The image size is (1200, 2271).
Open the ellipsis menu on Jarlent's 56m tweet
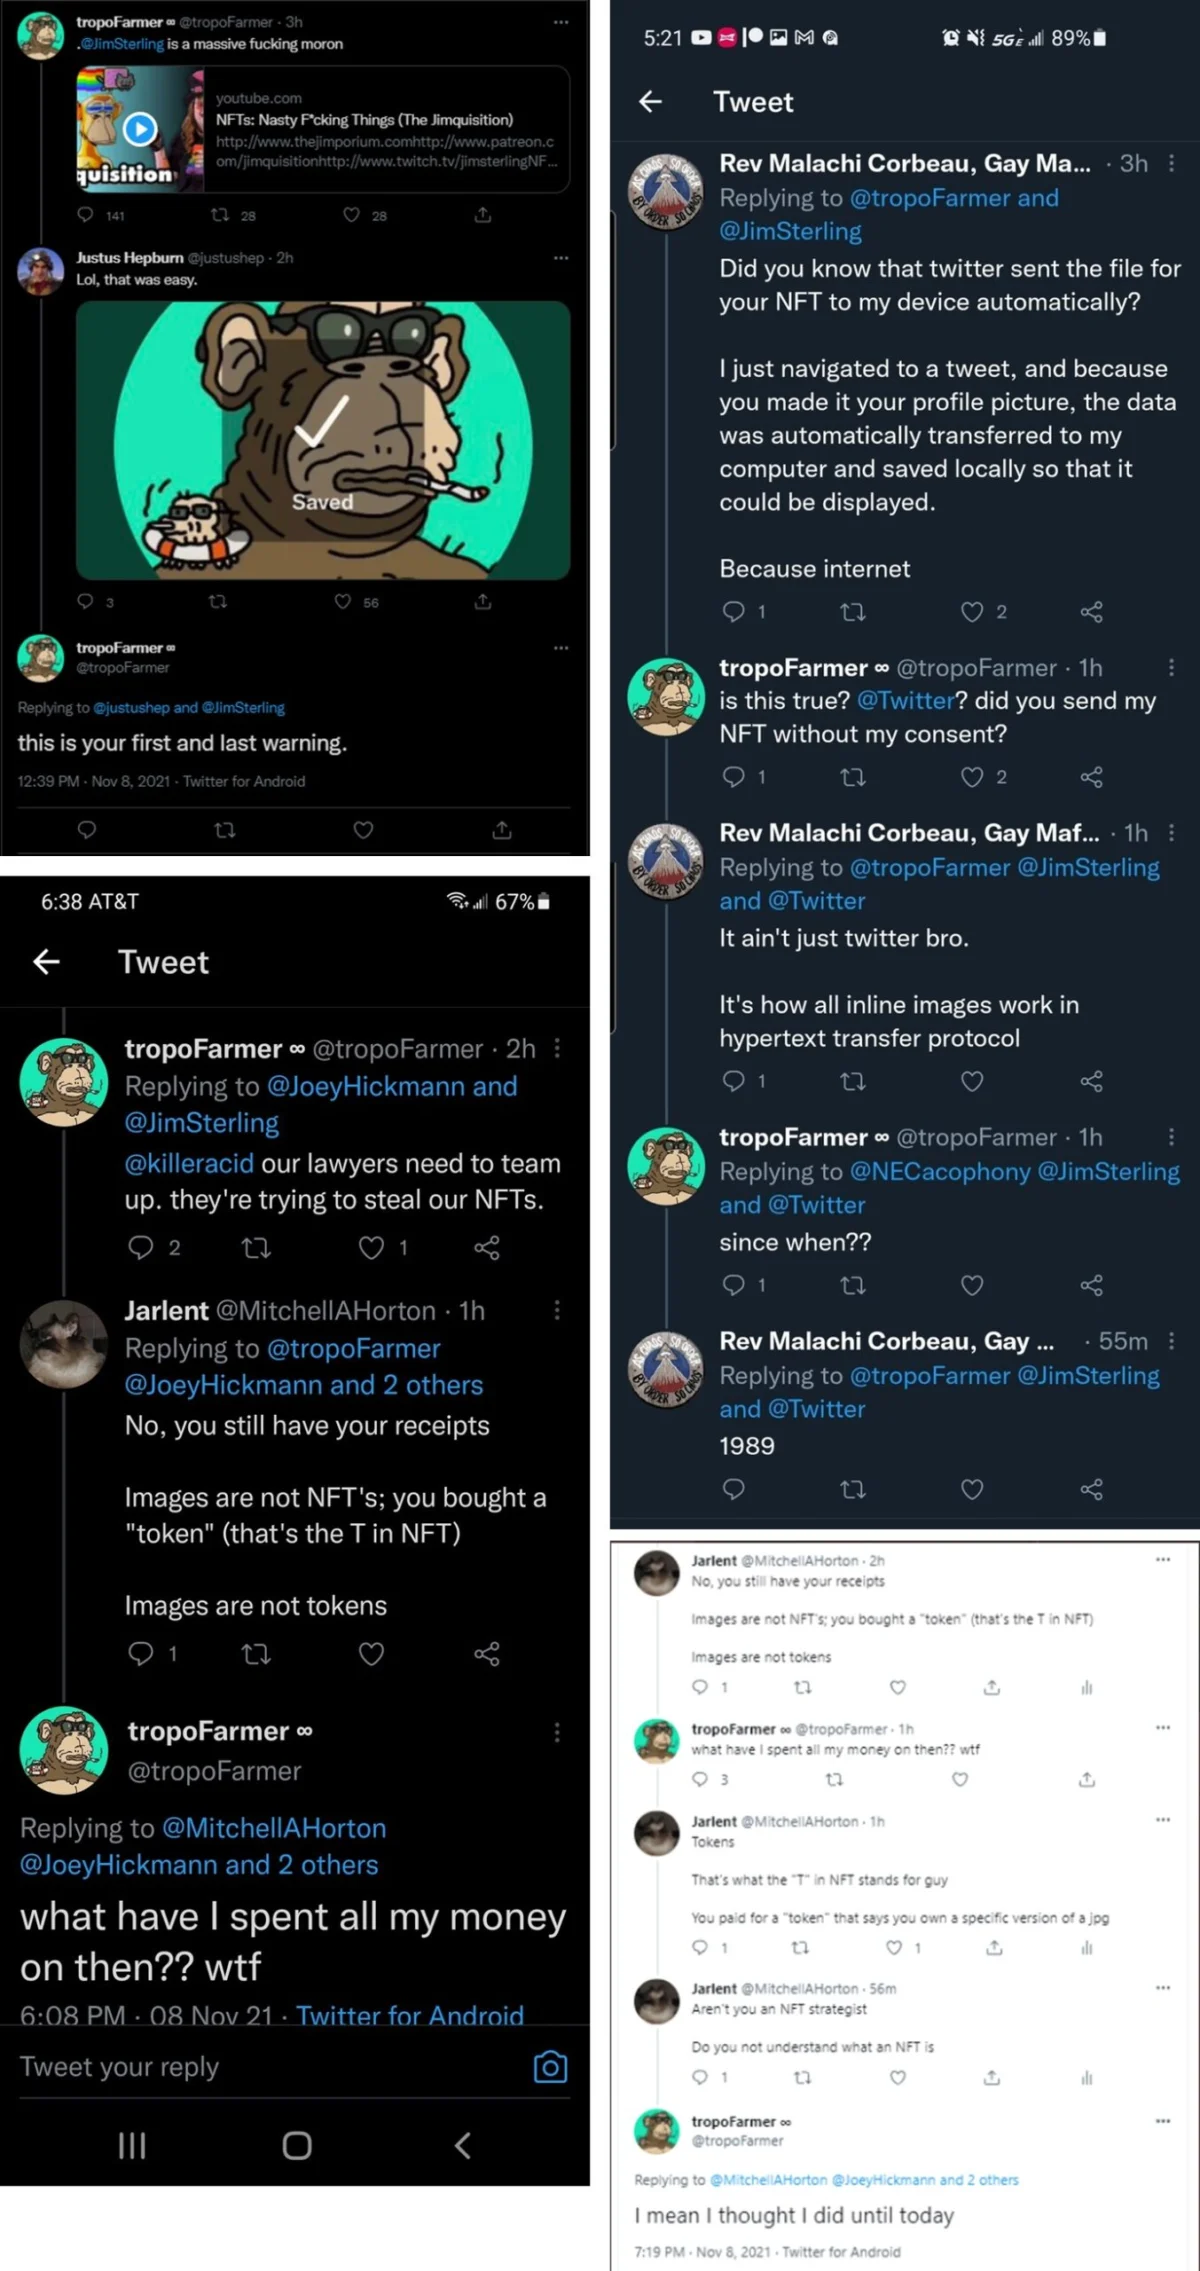pos(1163,1988)
